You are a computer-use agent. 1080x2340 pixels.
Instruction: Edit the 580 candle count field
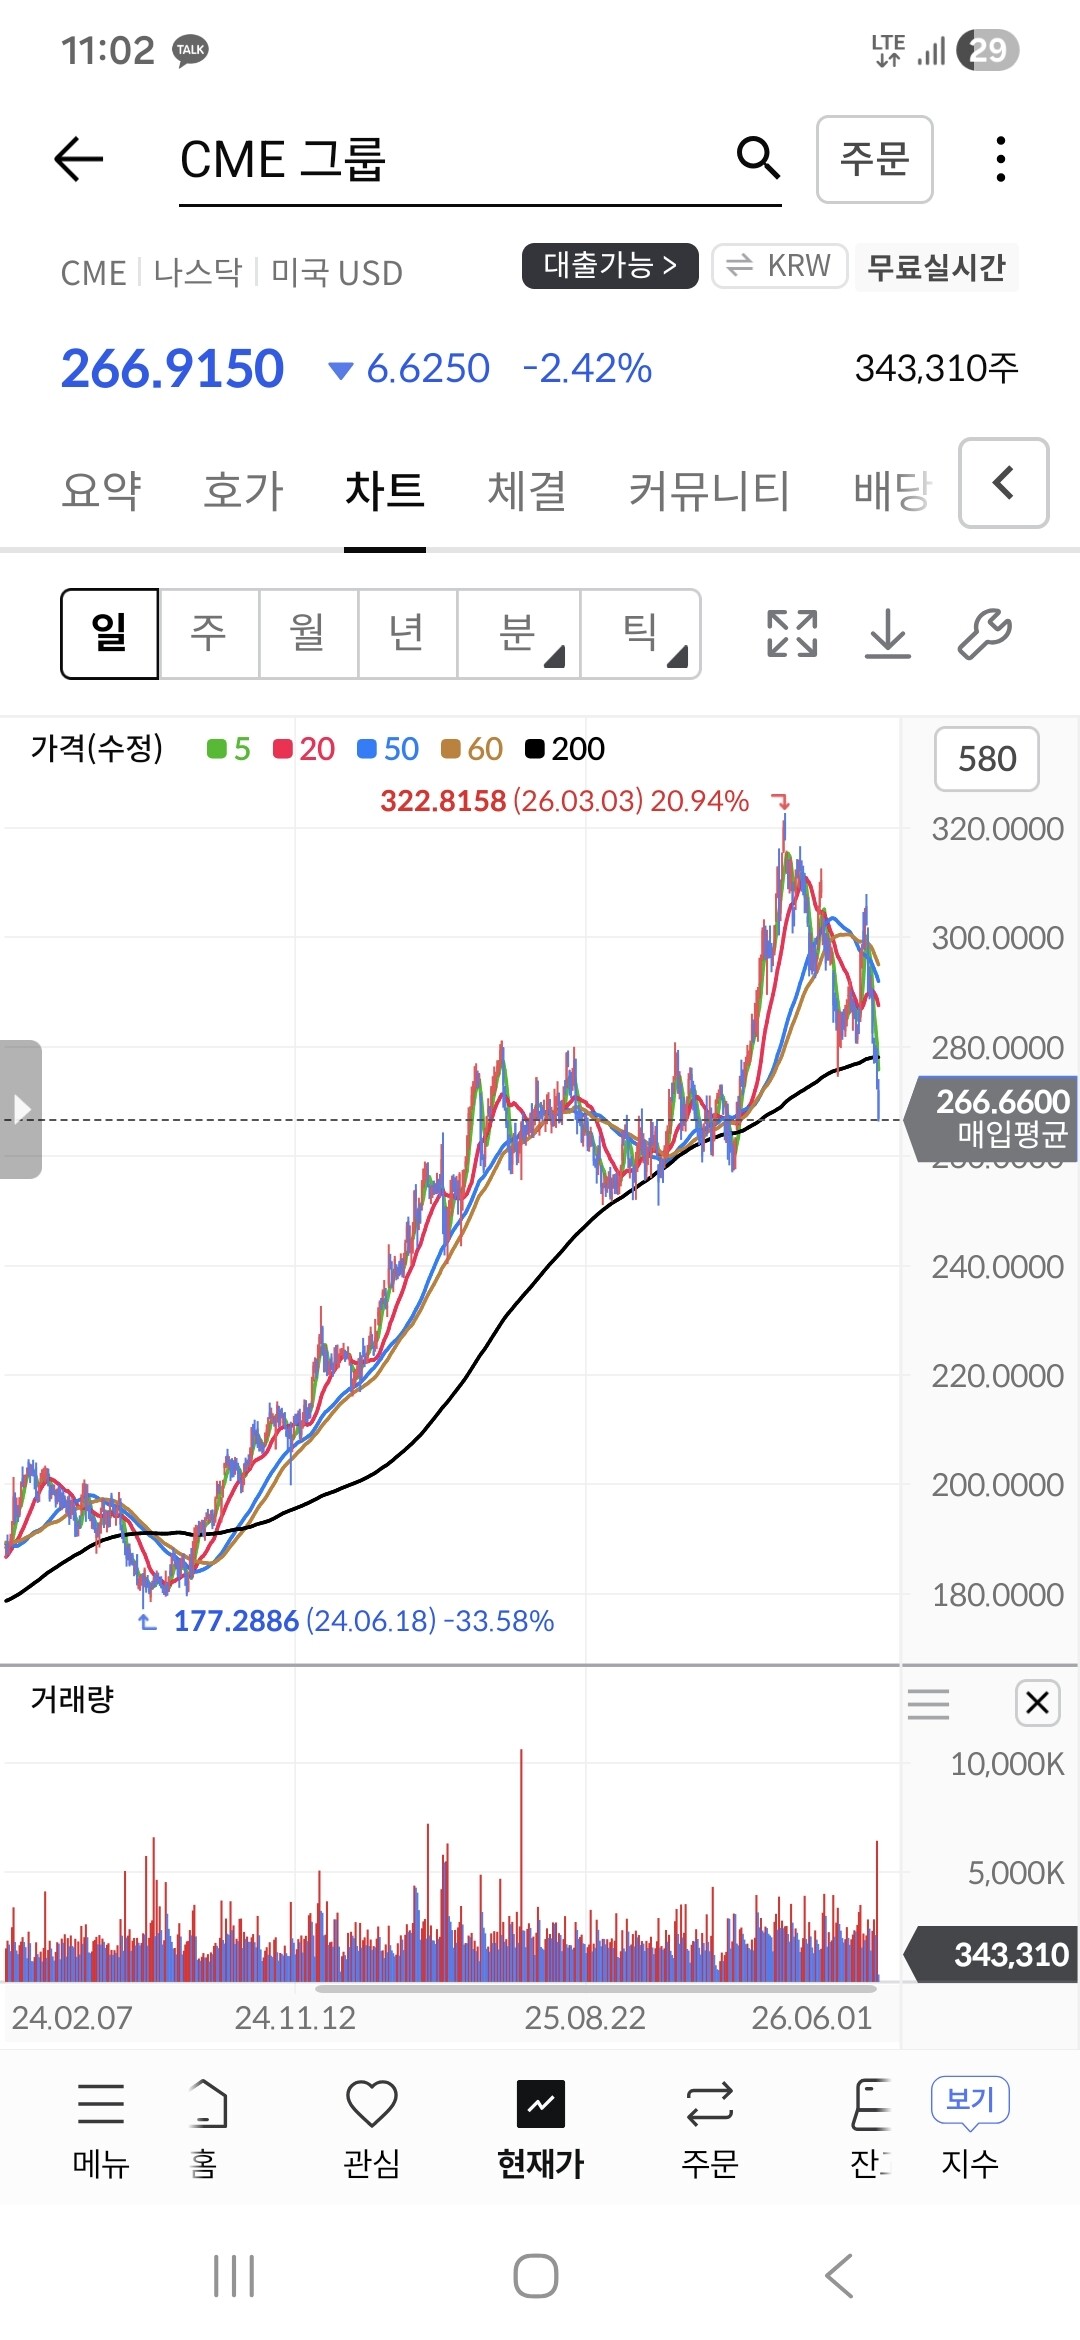[987, 759]
